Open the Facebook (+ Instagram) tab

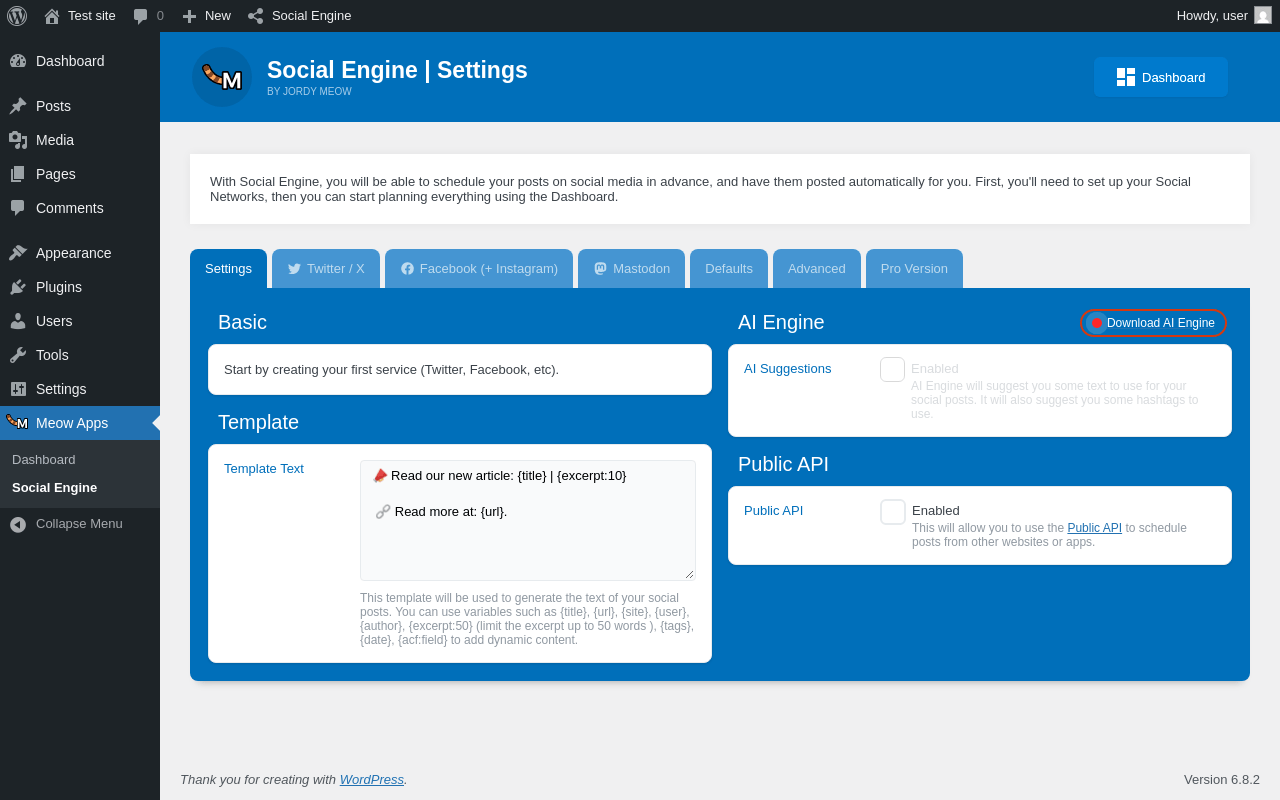point(479,269)
